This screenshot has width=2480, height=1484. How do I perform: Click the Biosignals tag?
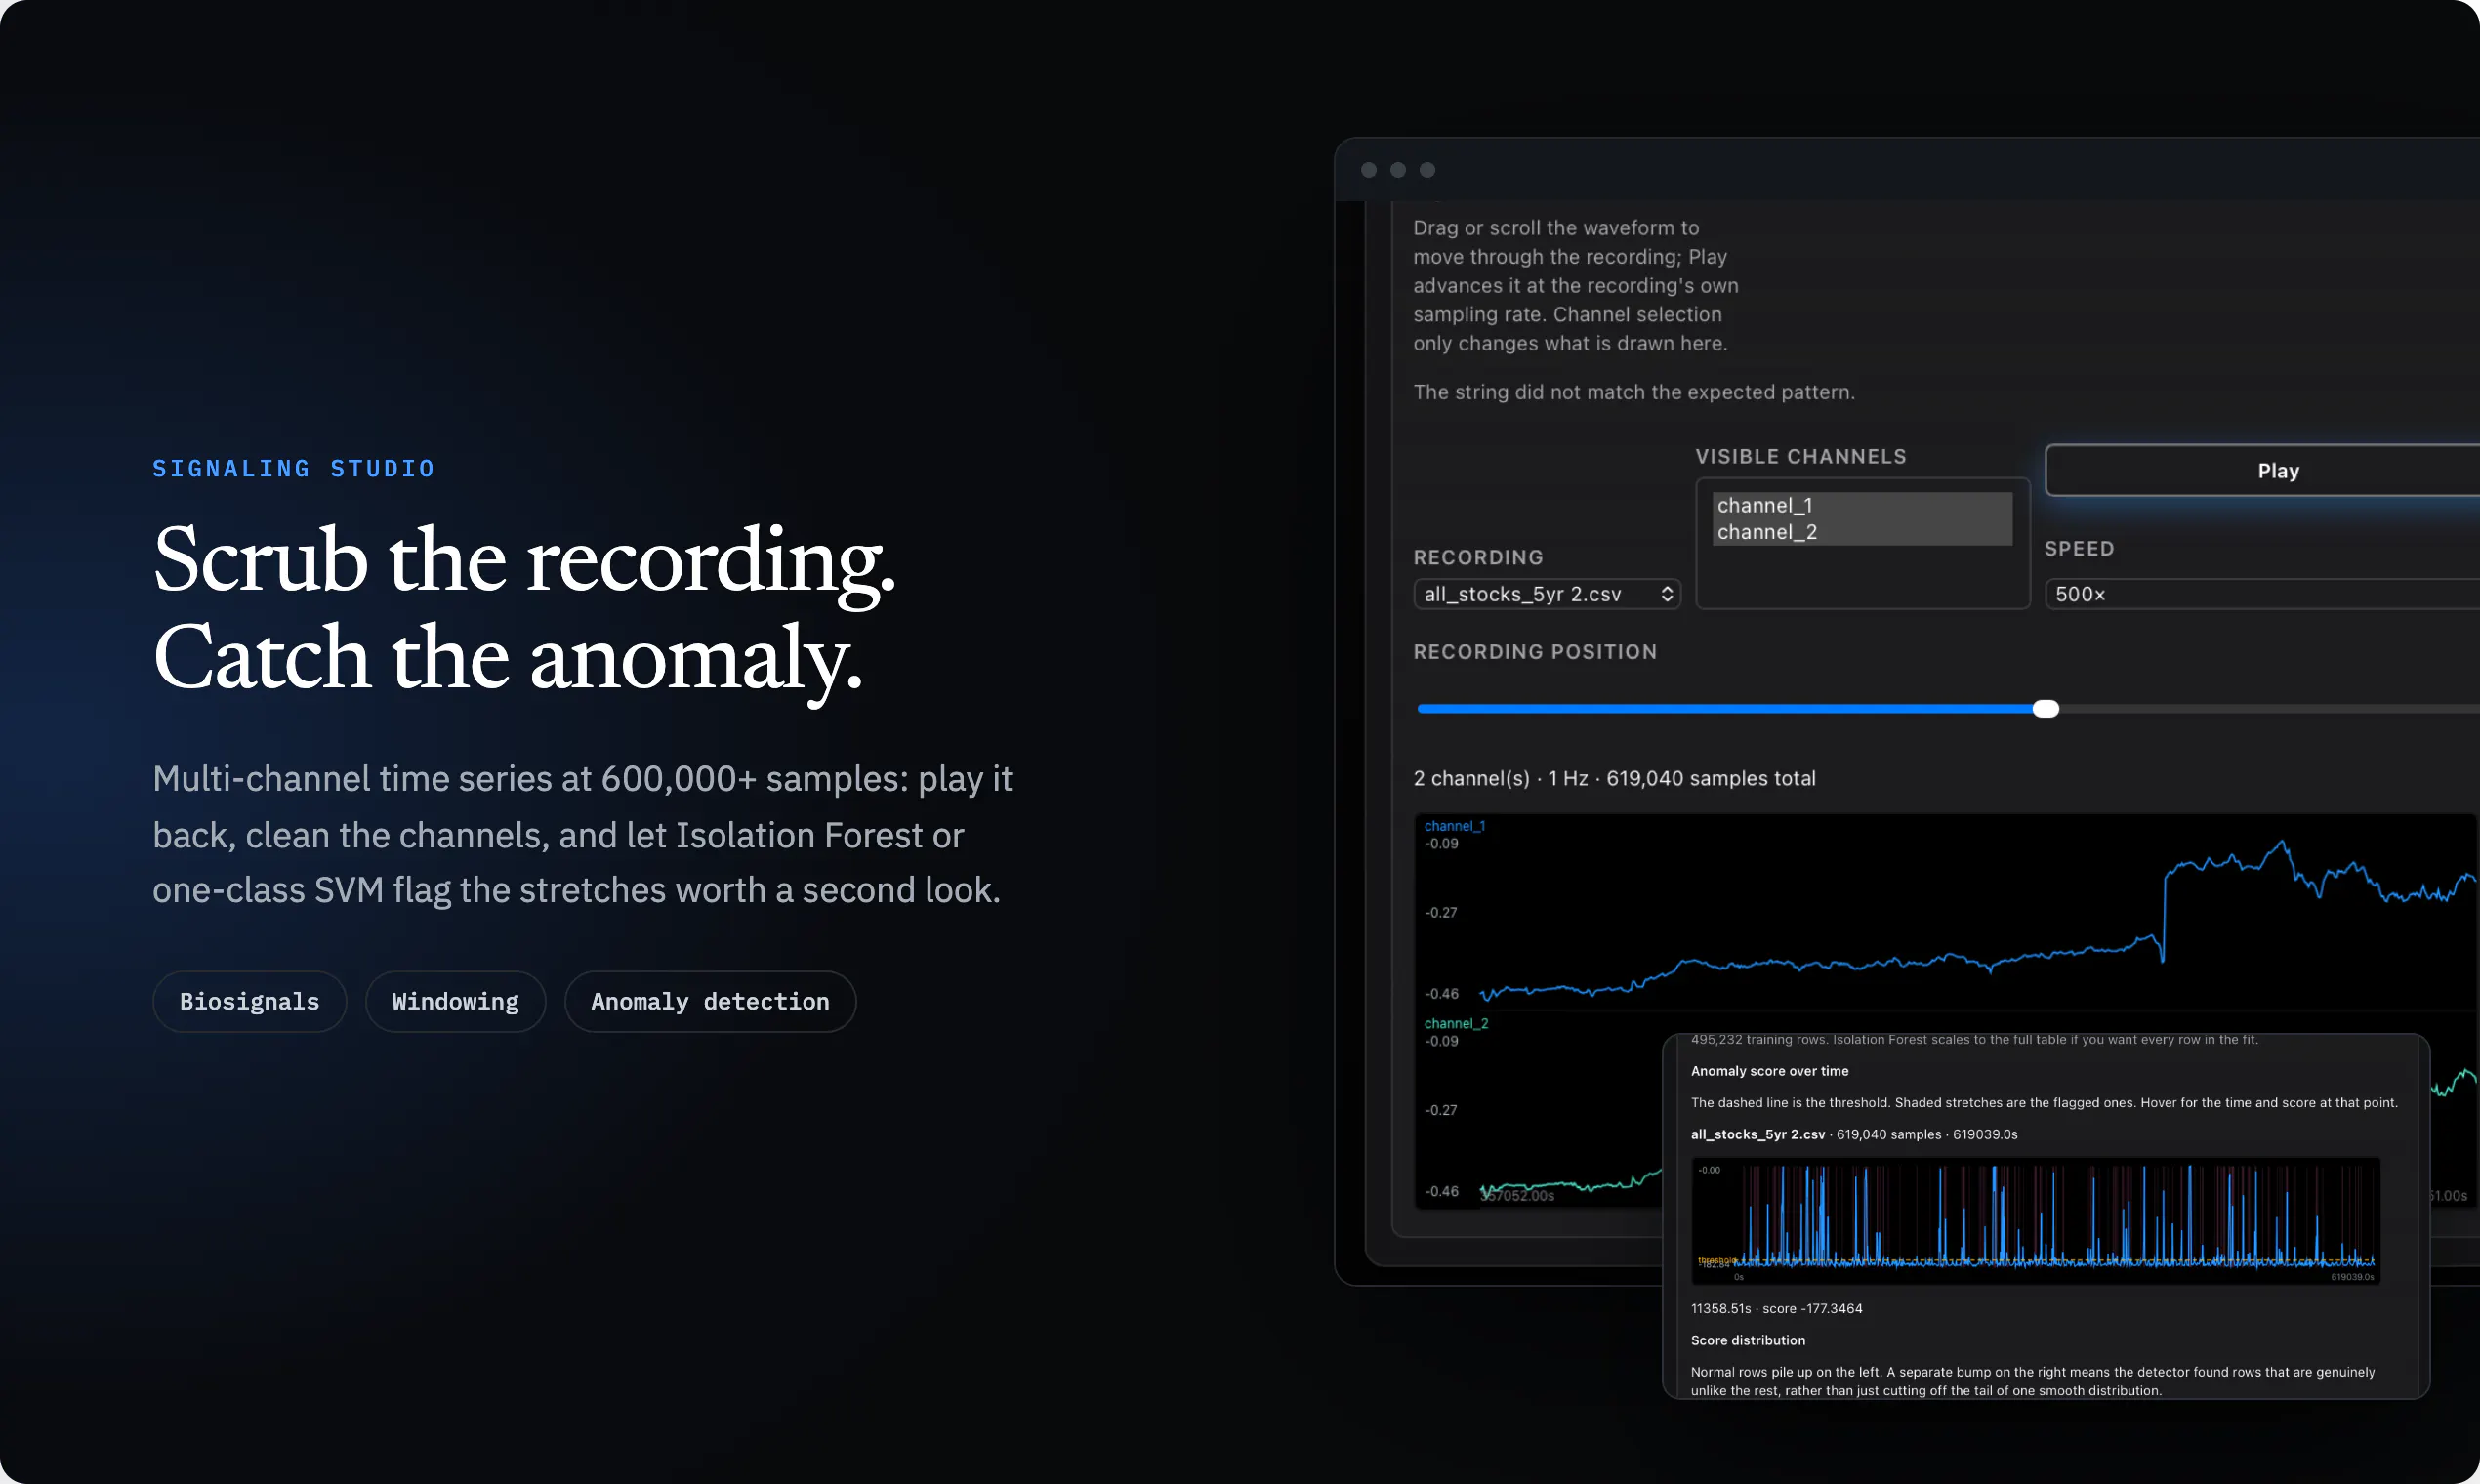[x=250, y=1002]
